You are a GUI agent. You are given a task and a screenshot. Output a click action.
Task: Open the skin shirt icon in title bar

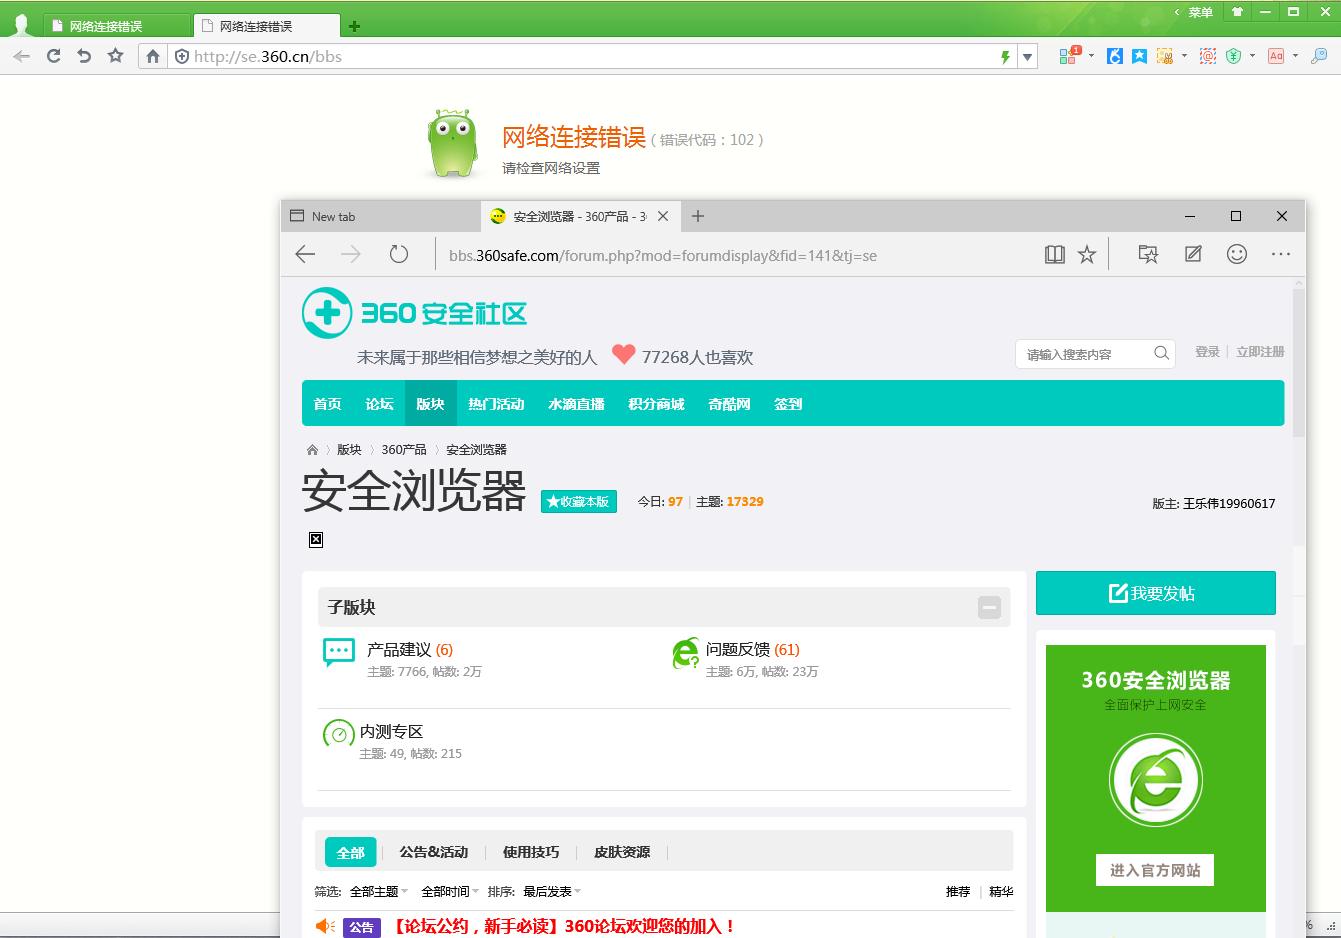click(1237, 12)
